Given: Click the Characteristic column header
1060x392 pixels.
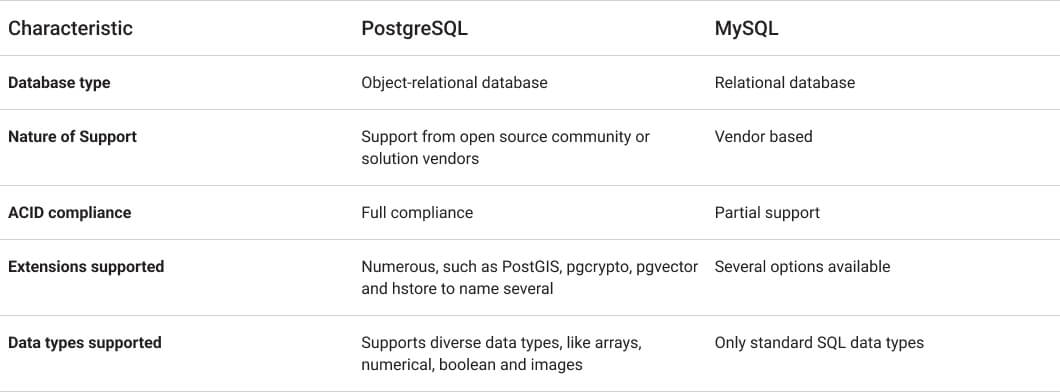Looking at the screenshot, I should point(70,28).
